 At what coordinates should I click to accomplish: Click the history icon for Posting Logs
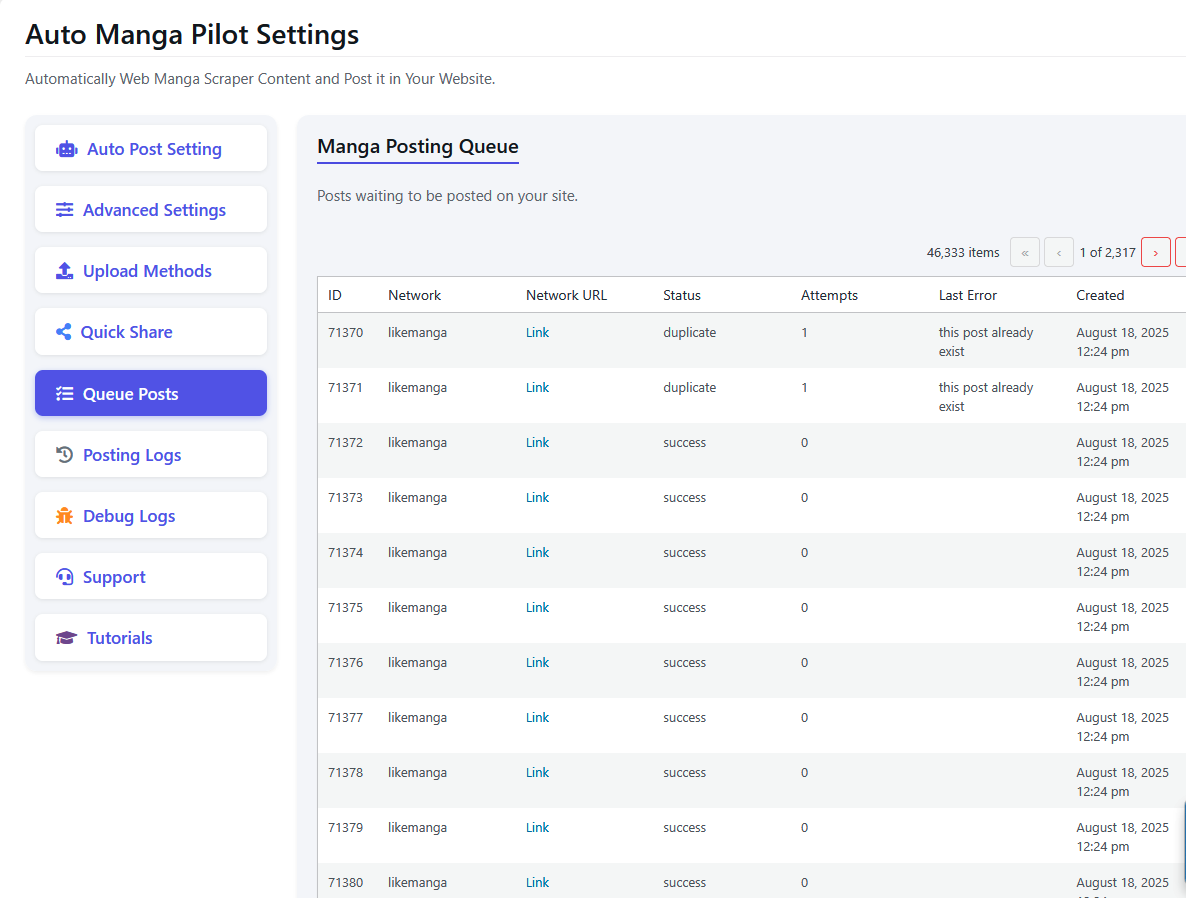(65, 455)
